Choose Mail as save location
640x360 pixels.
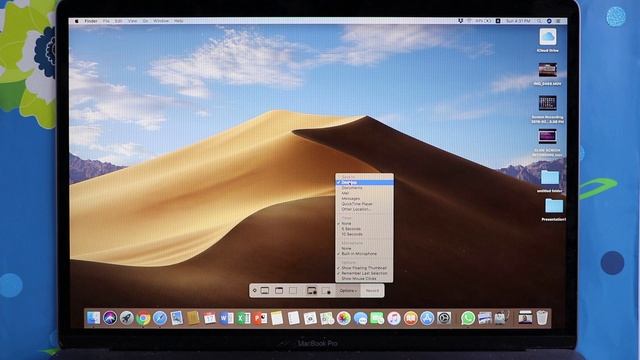tap(364, 193)
